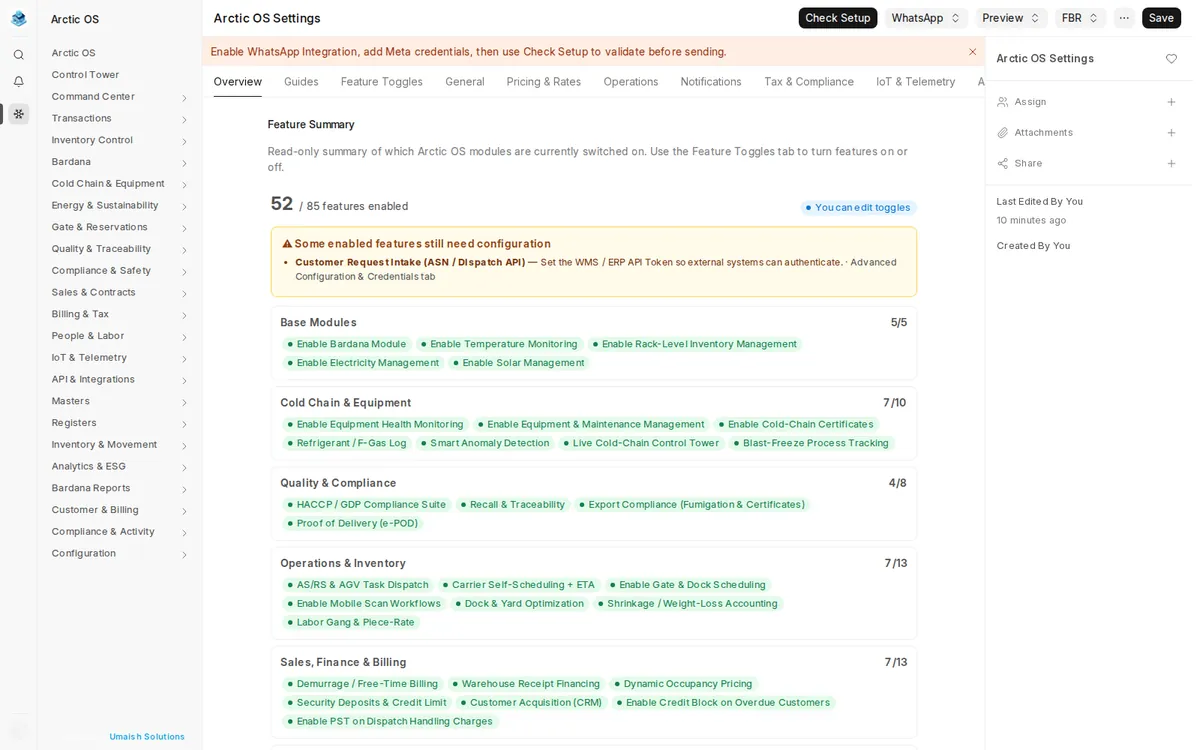Click the Check Setup button
The width and height of the screenshot is (1200, 750).
point(838,18)
